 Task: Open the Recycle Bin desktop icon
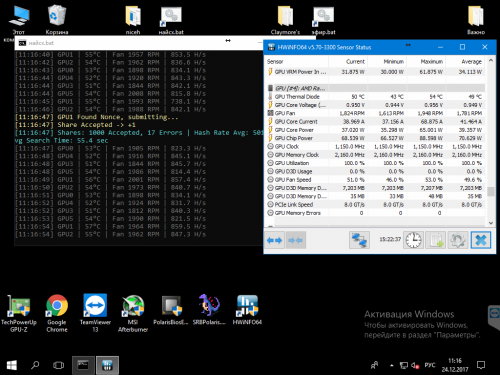coord(57,19)
